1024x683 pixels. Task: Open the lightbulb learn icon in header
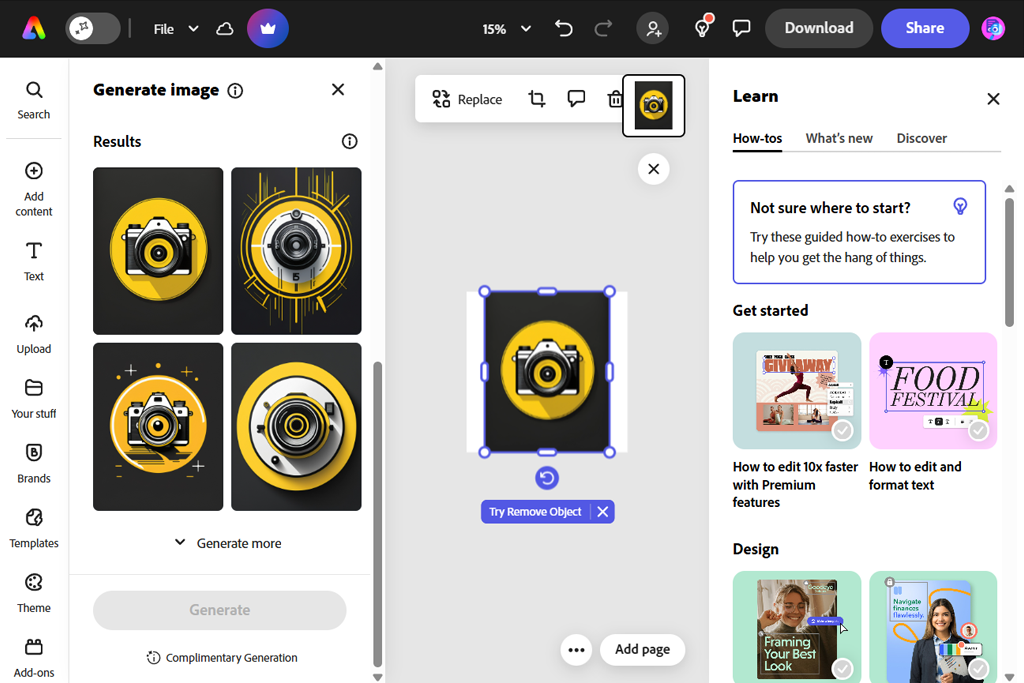(703, 28)
